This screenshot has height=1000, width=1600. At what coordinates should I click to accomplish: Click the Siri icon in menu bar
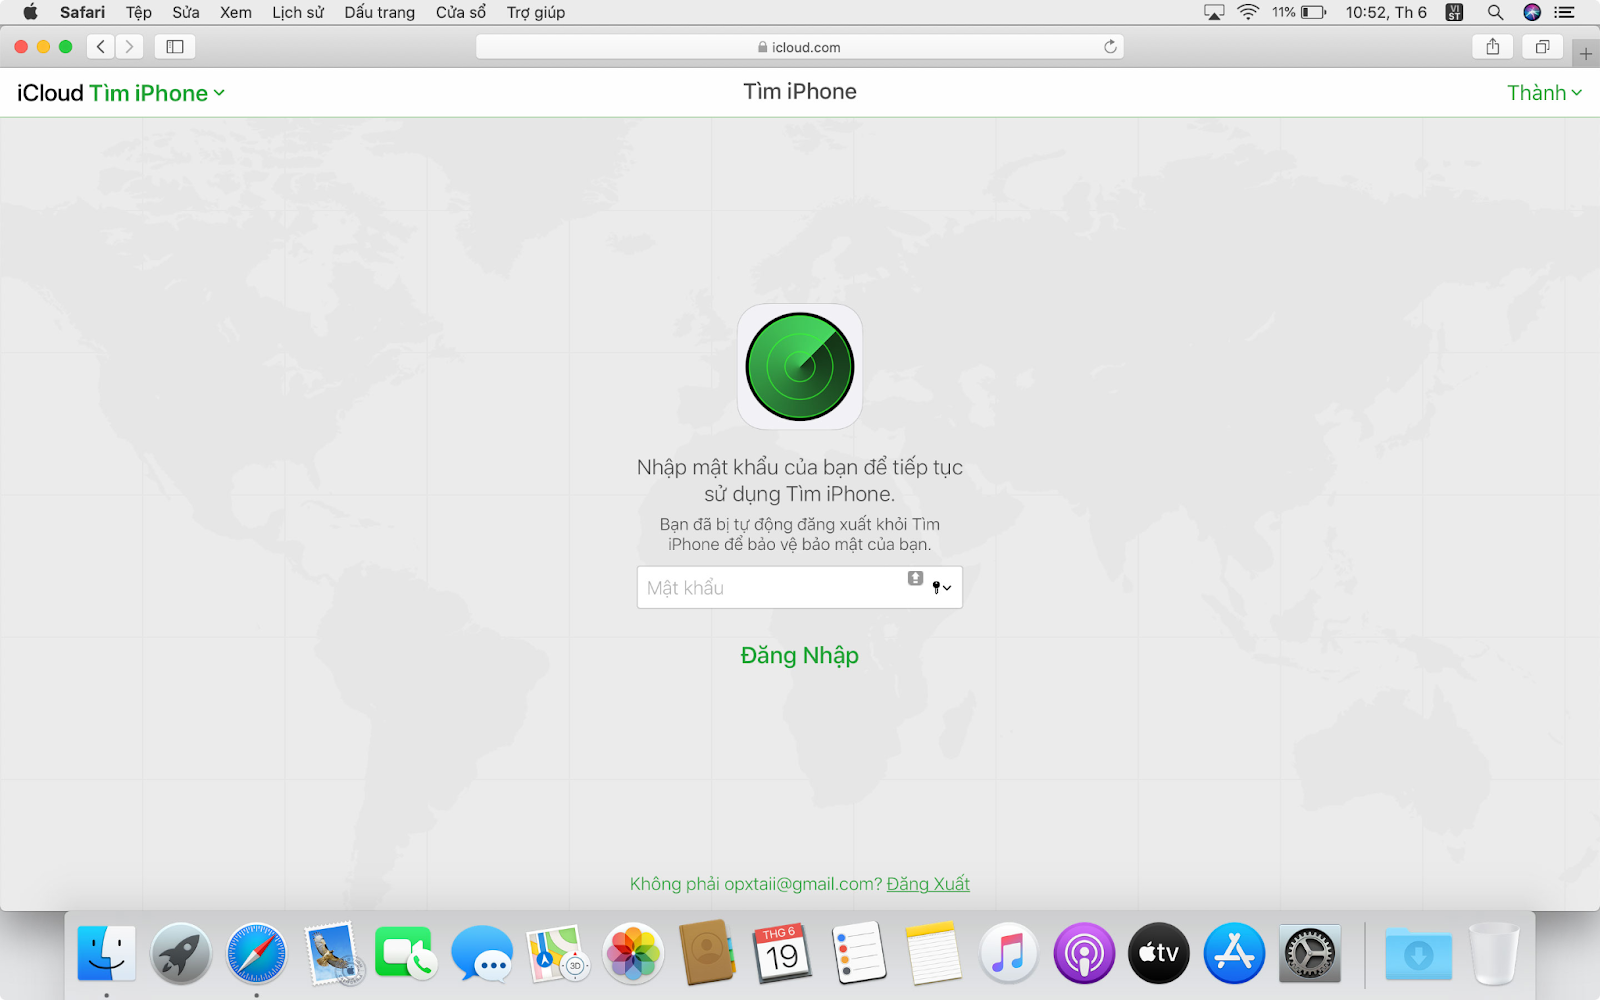point(1532,12)
